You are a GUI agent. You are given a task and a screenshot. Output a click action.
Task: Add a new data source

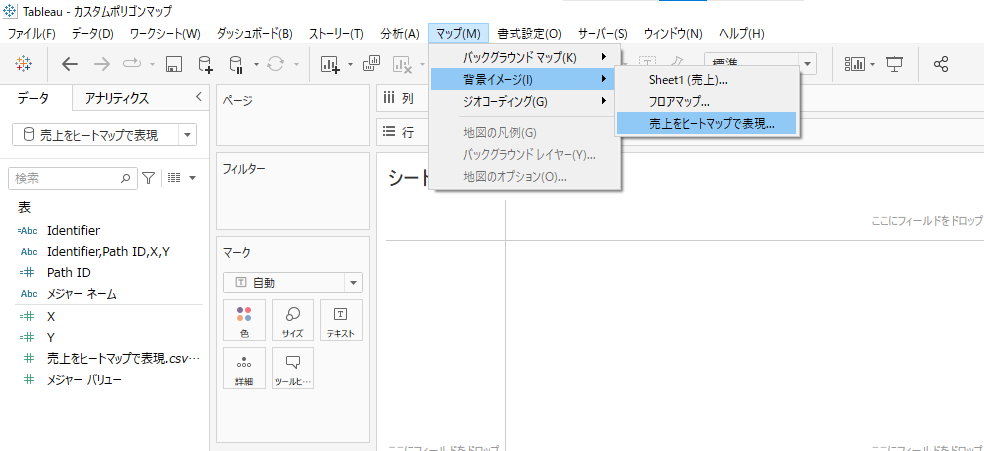205,64
